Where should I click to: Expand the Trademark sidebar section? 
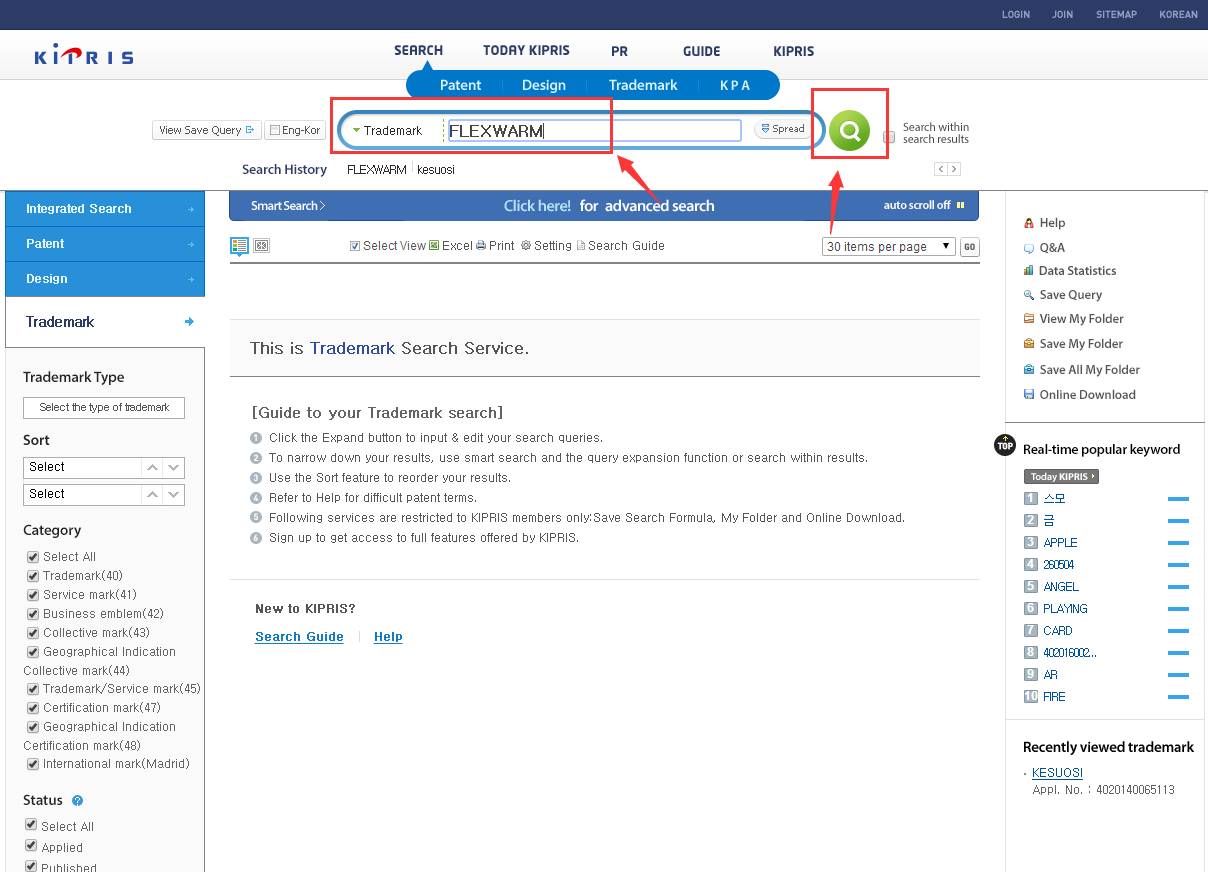coord(105,322)
